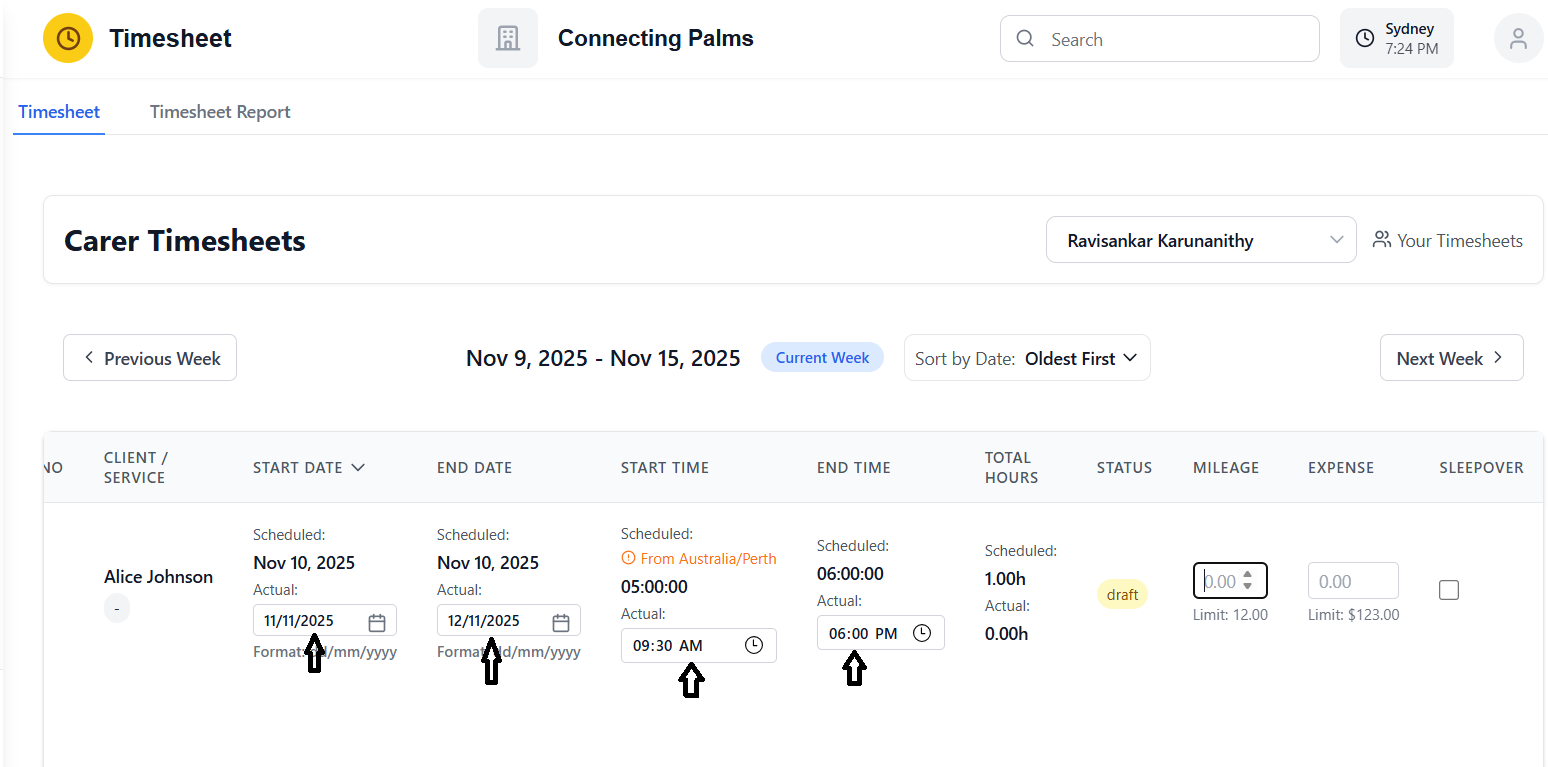
Task: Select the Timesheet tab
Action: click(59, 112)
